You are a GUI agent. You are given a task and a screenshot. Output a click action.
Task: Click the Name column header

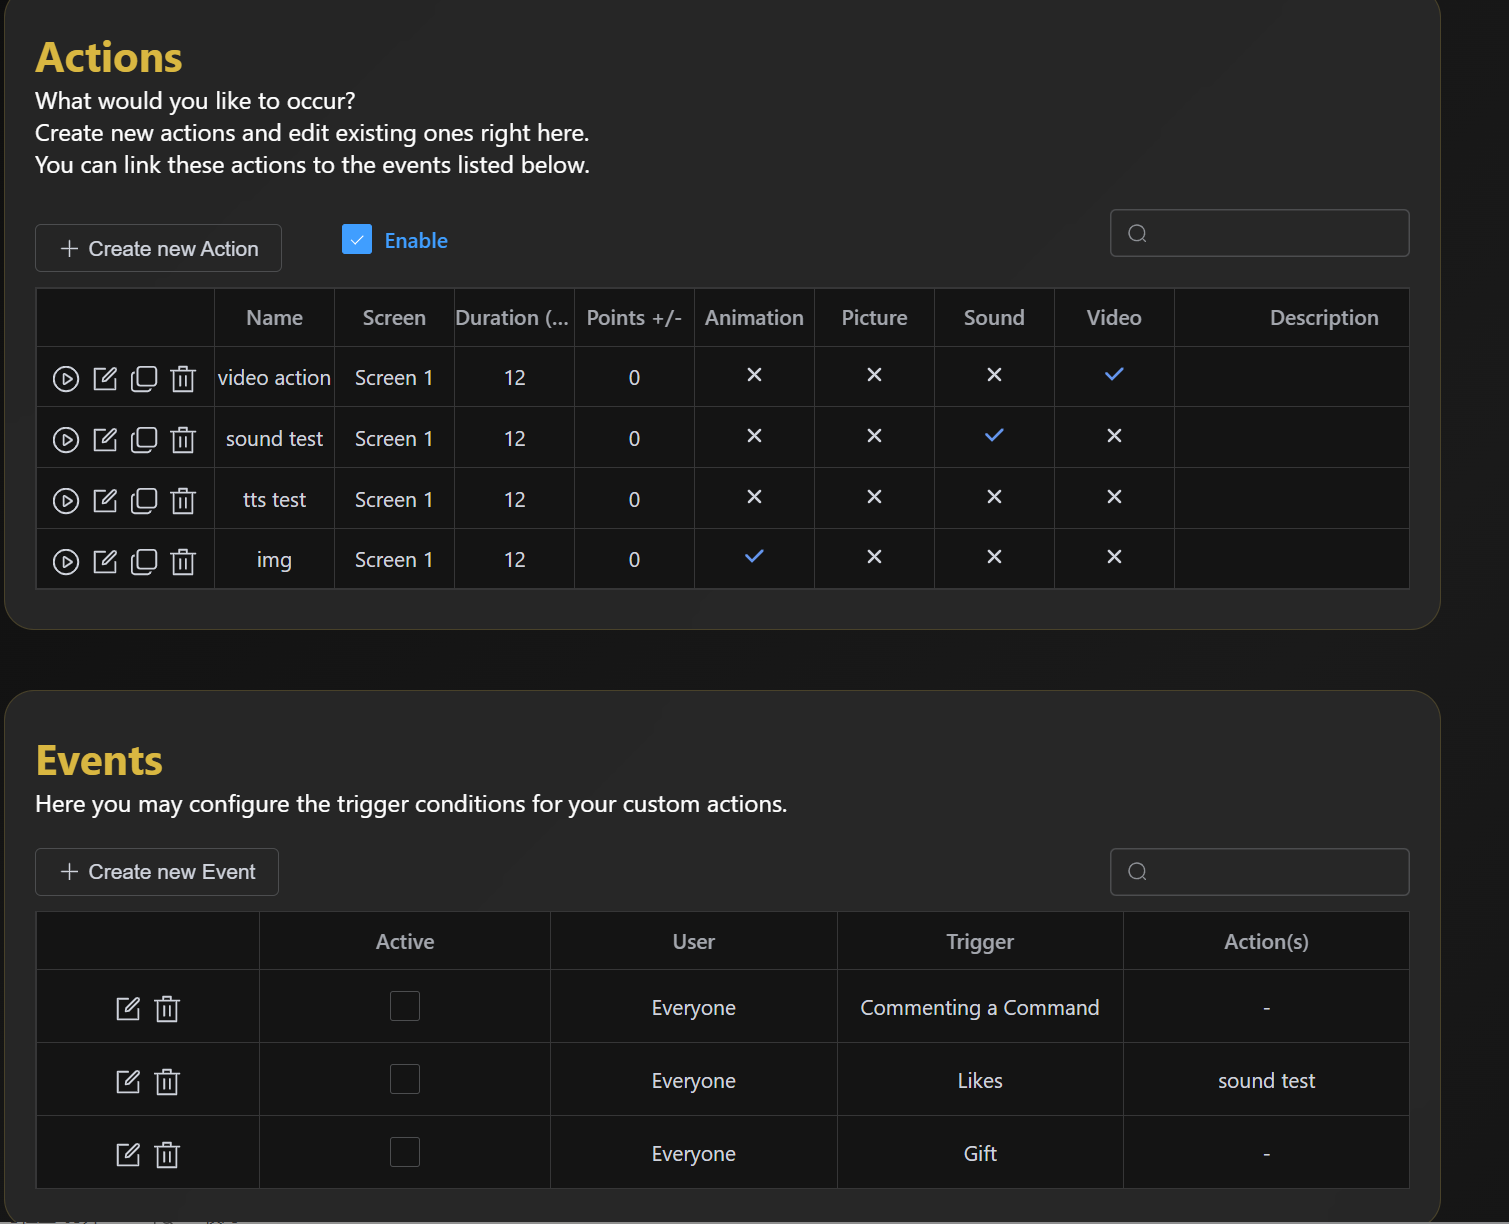(274, 318)
